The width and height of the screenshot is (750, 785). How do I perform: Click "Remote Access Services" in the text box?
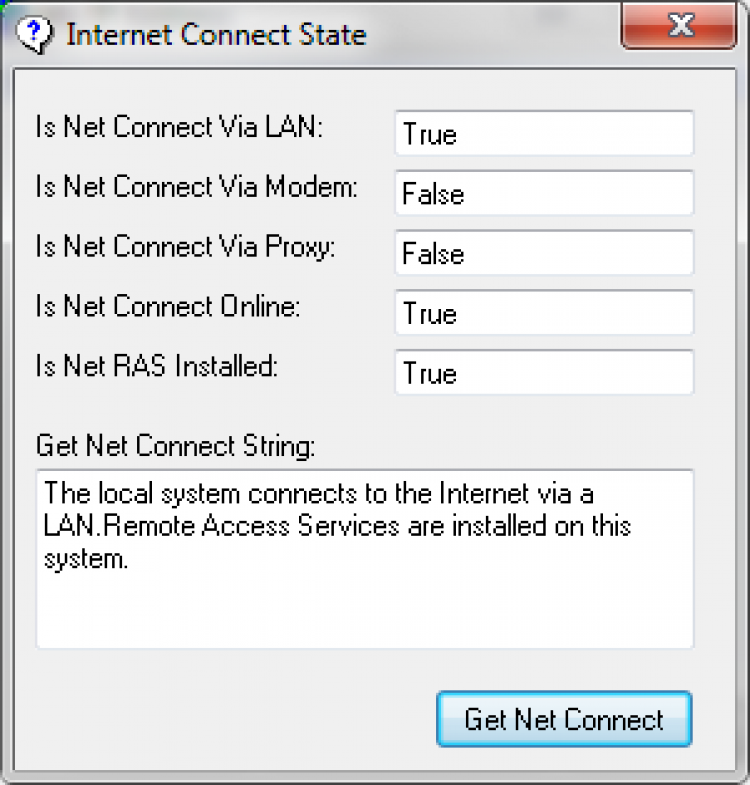pos(270,526)
